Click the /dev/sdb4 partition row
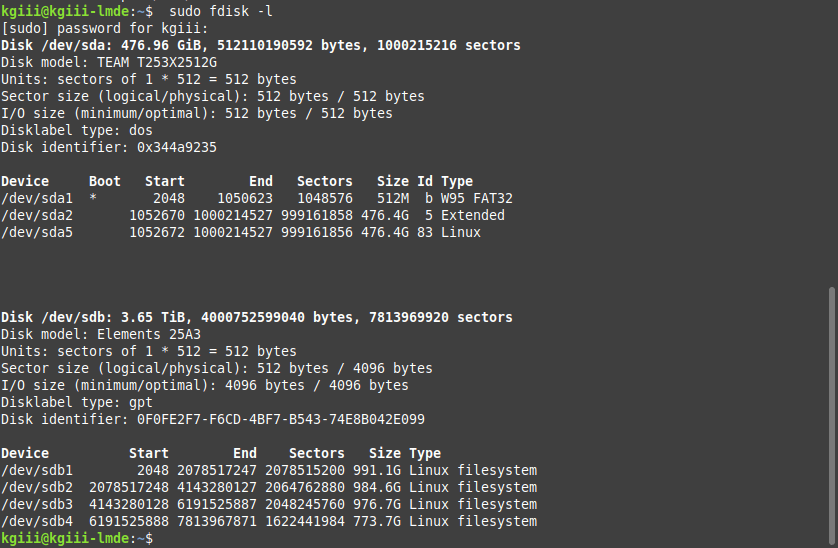The height and width of the screenshot is (548, 838). pos(269,522)
